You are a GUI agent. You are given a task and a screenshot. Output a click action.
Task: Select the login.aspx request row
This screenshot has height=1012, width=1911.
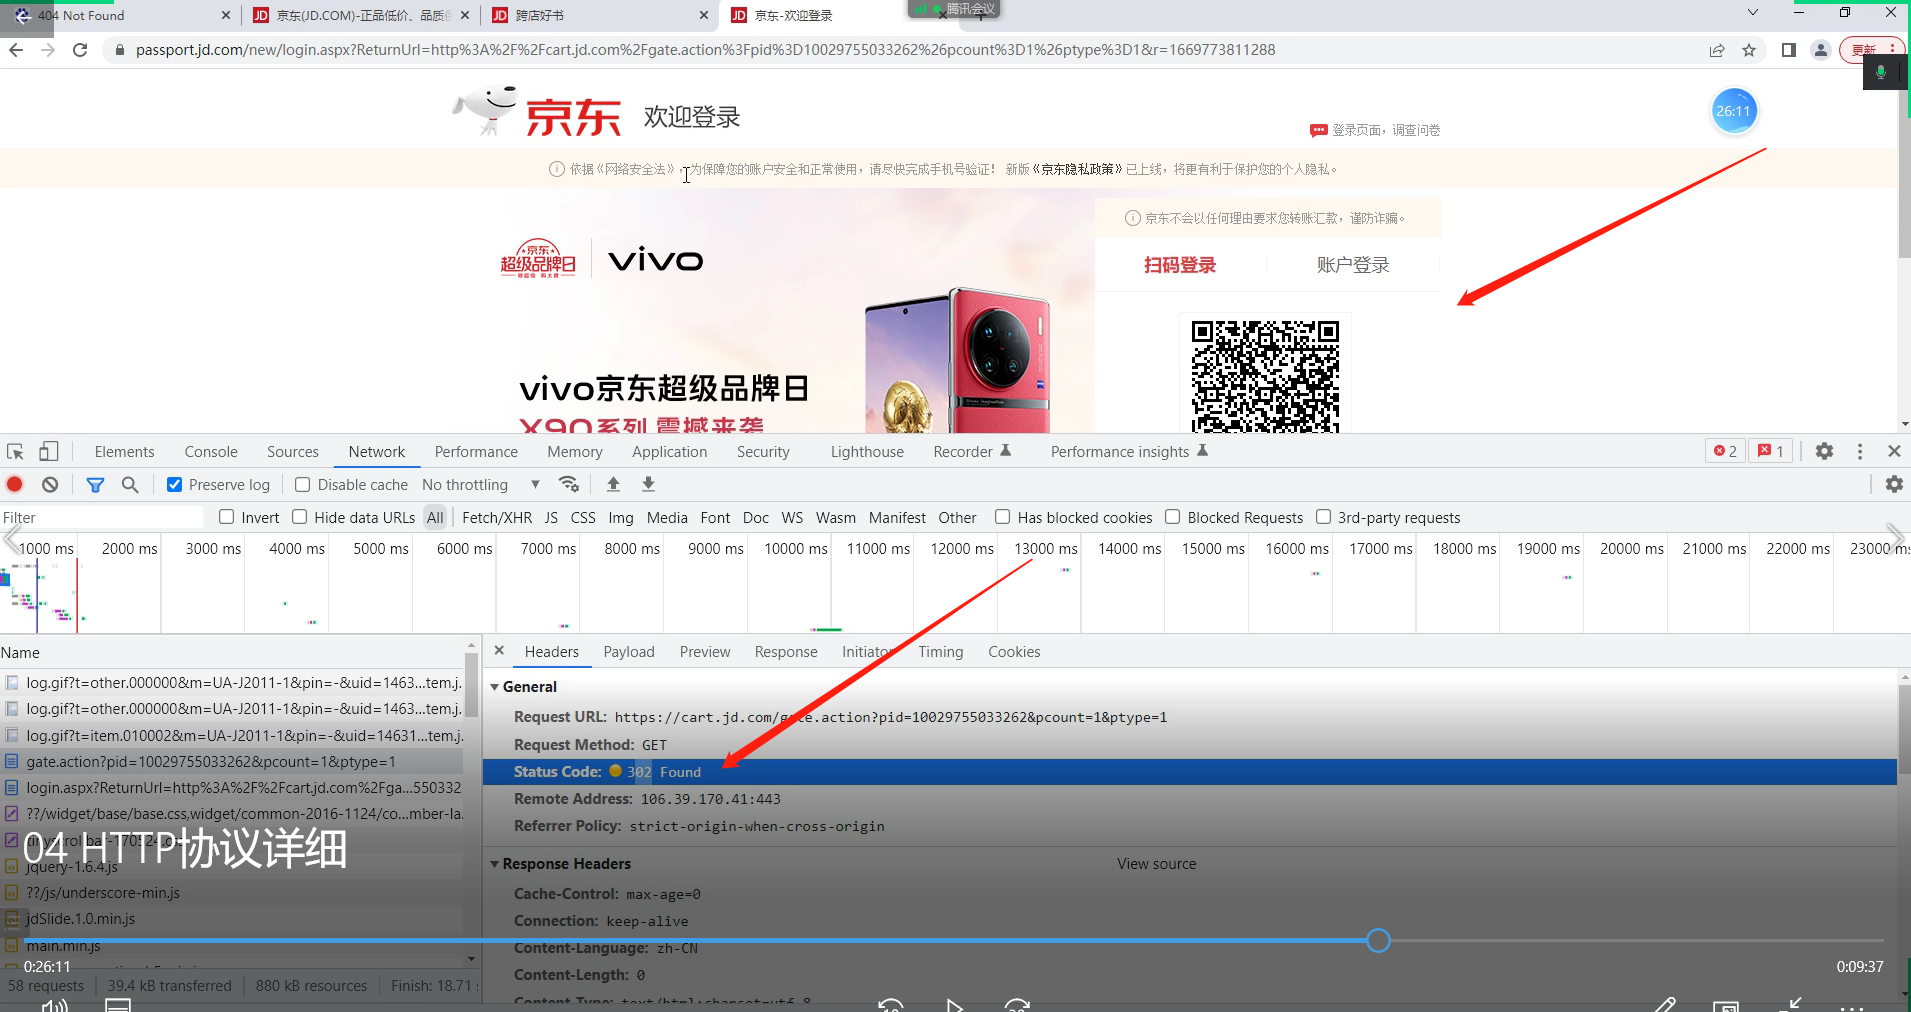(232, 788)
